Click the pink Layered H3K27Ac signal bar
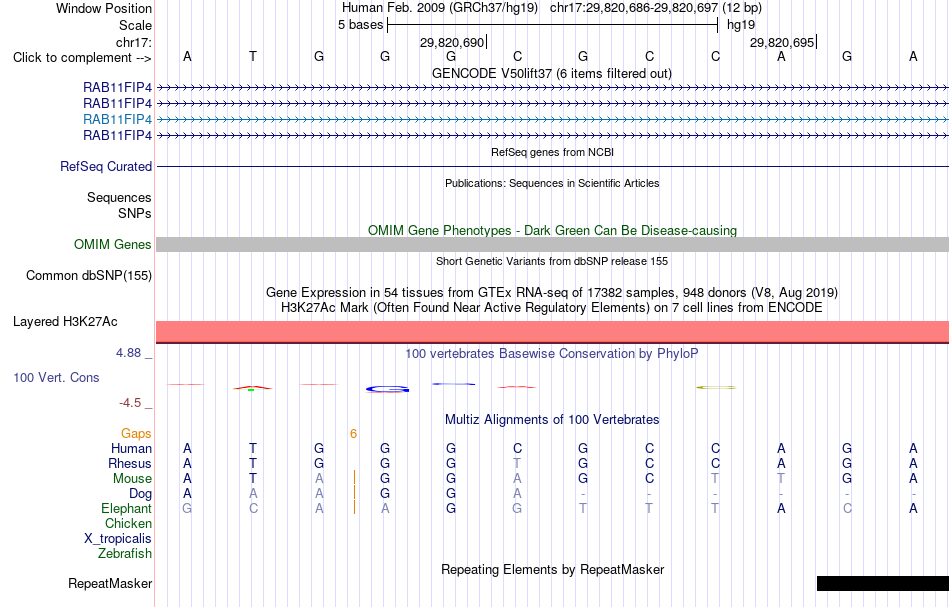 [552, 331]
